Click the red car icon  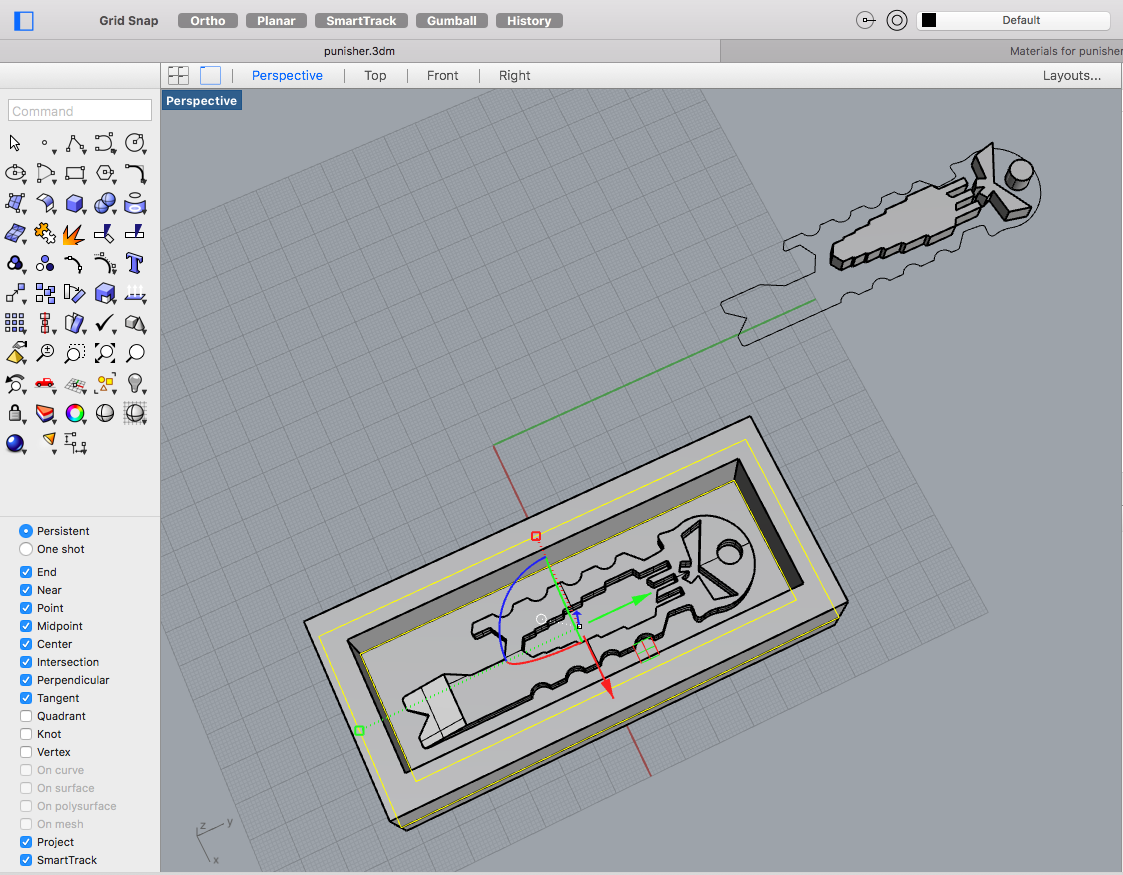coord(45,383)
